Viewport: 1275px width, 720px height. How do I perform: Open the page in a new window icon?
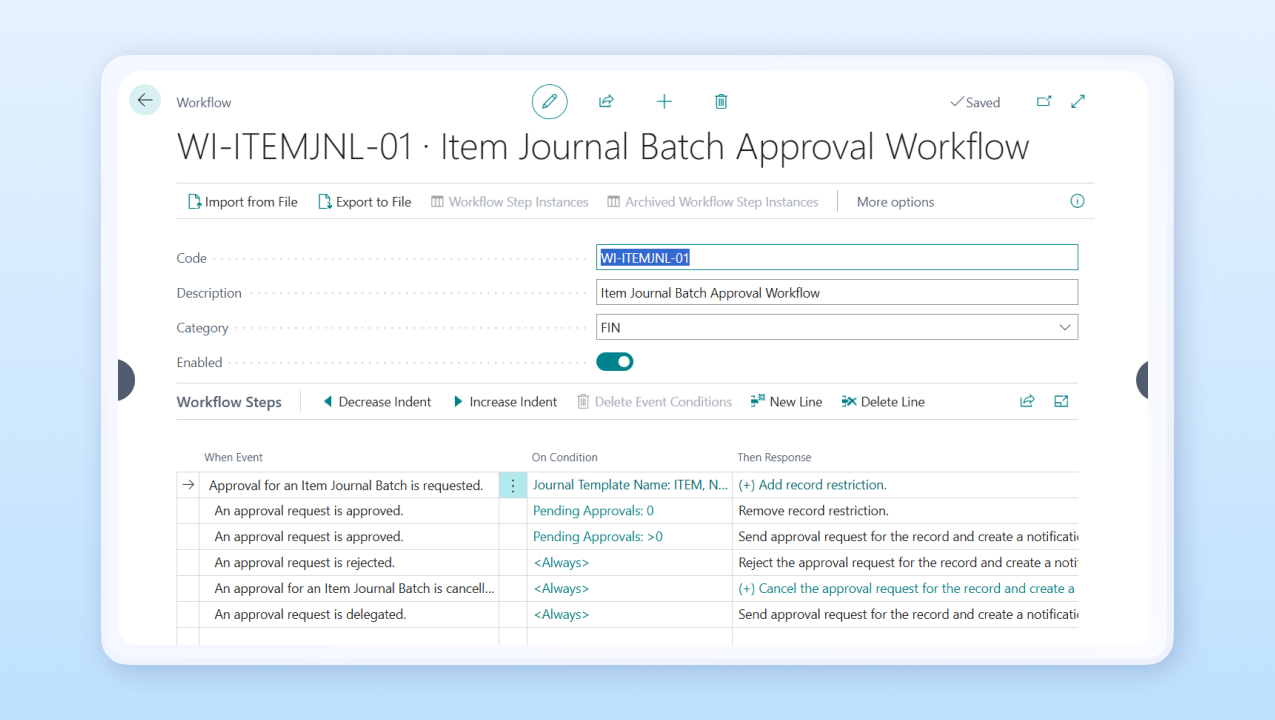click(1043, 101)
